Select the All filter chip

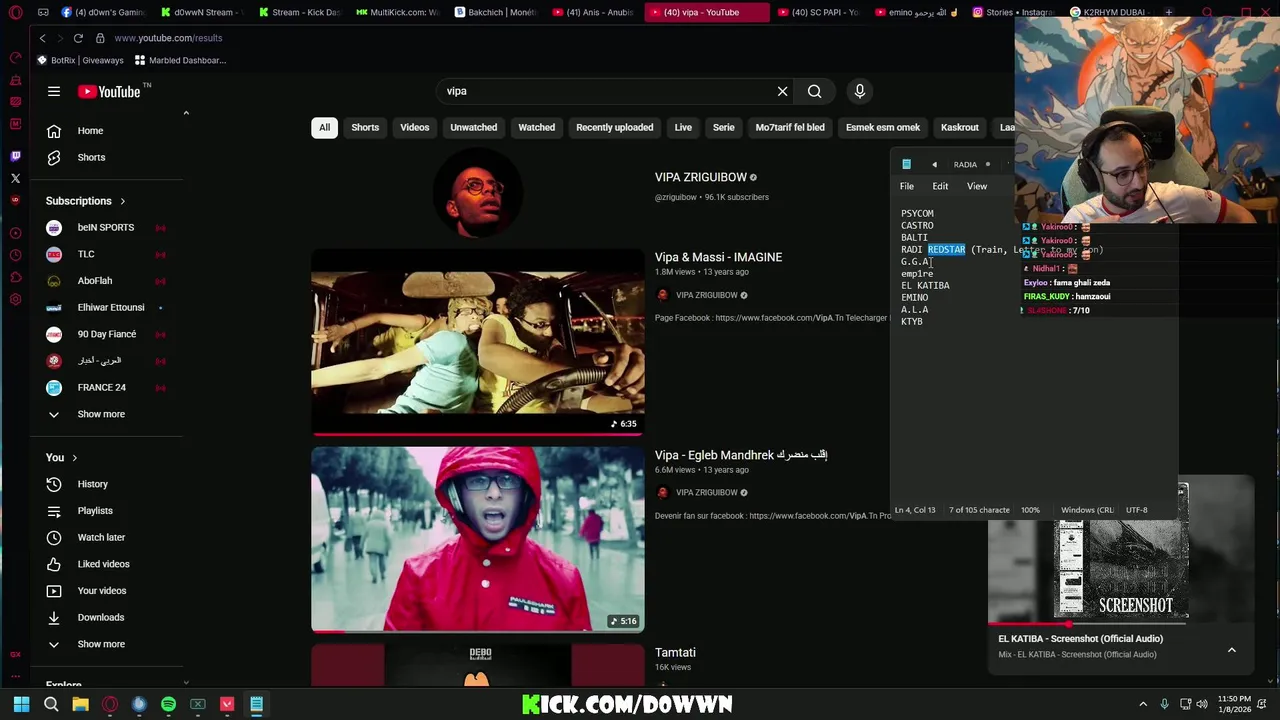pos(324,127)
